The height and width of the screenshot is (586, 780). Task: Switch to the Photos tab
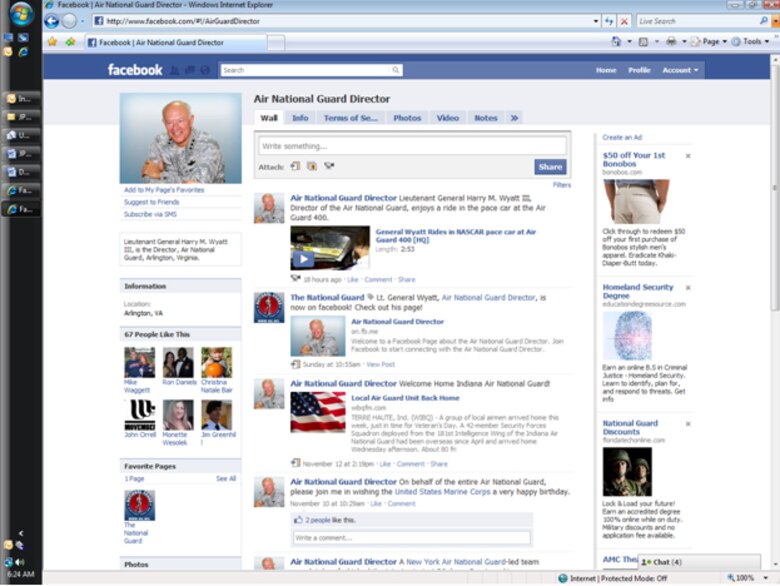407,118
